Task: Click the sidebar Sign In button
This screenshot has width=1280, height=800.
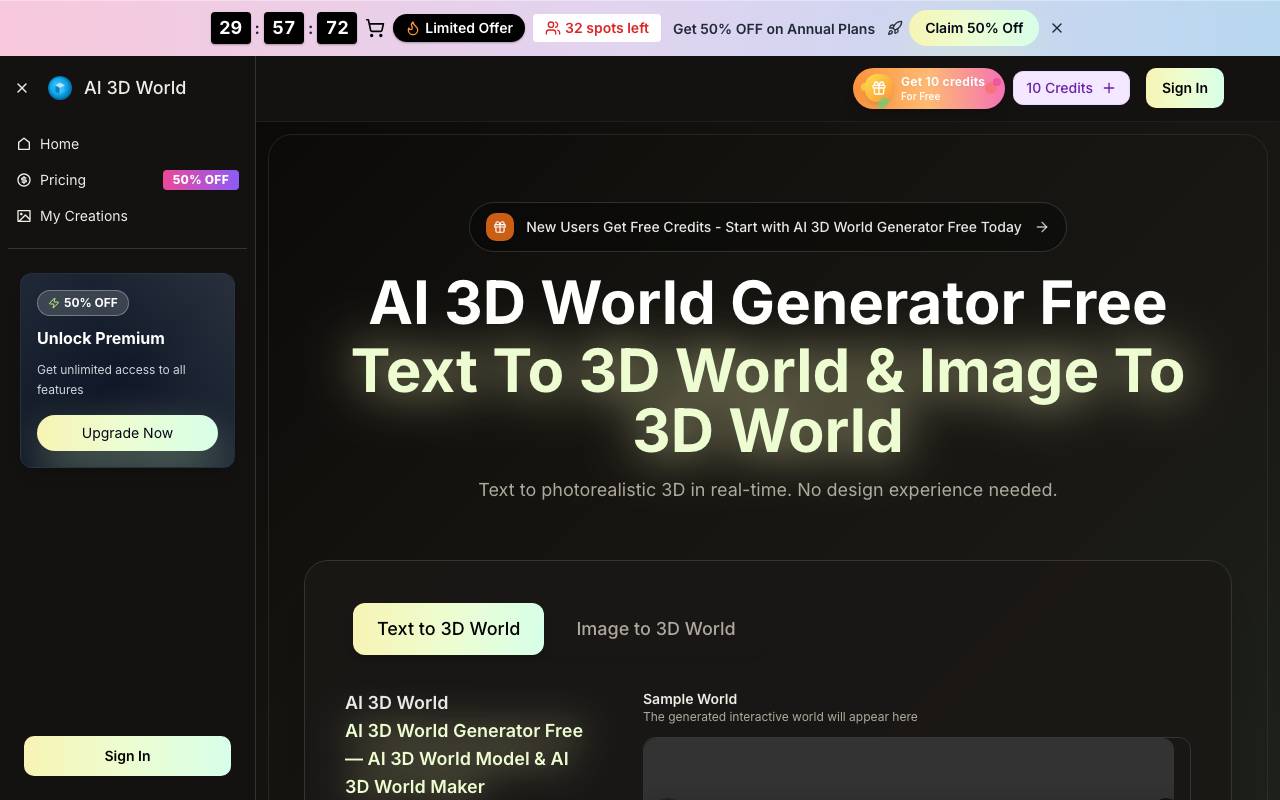Action: 127,756
